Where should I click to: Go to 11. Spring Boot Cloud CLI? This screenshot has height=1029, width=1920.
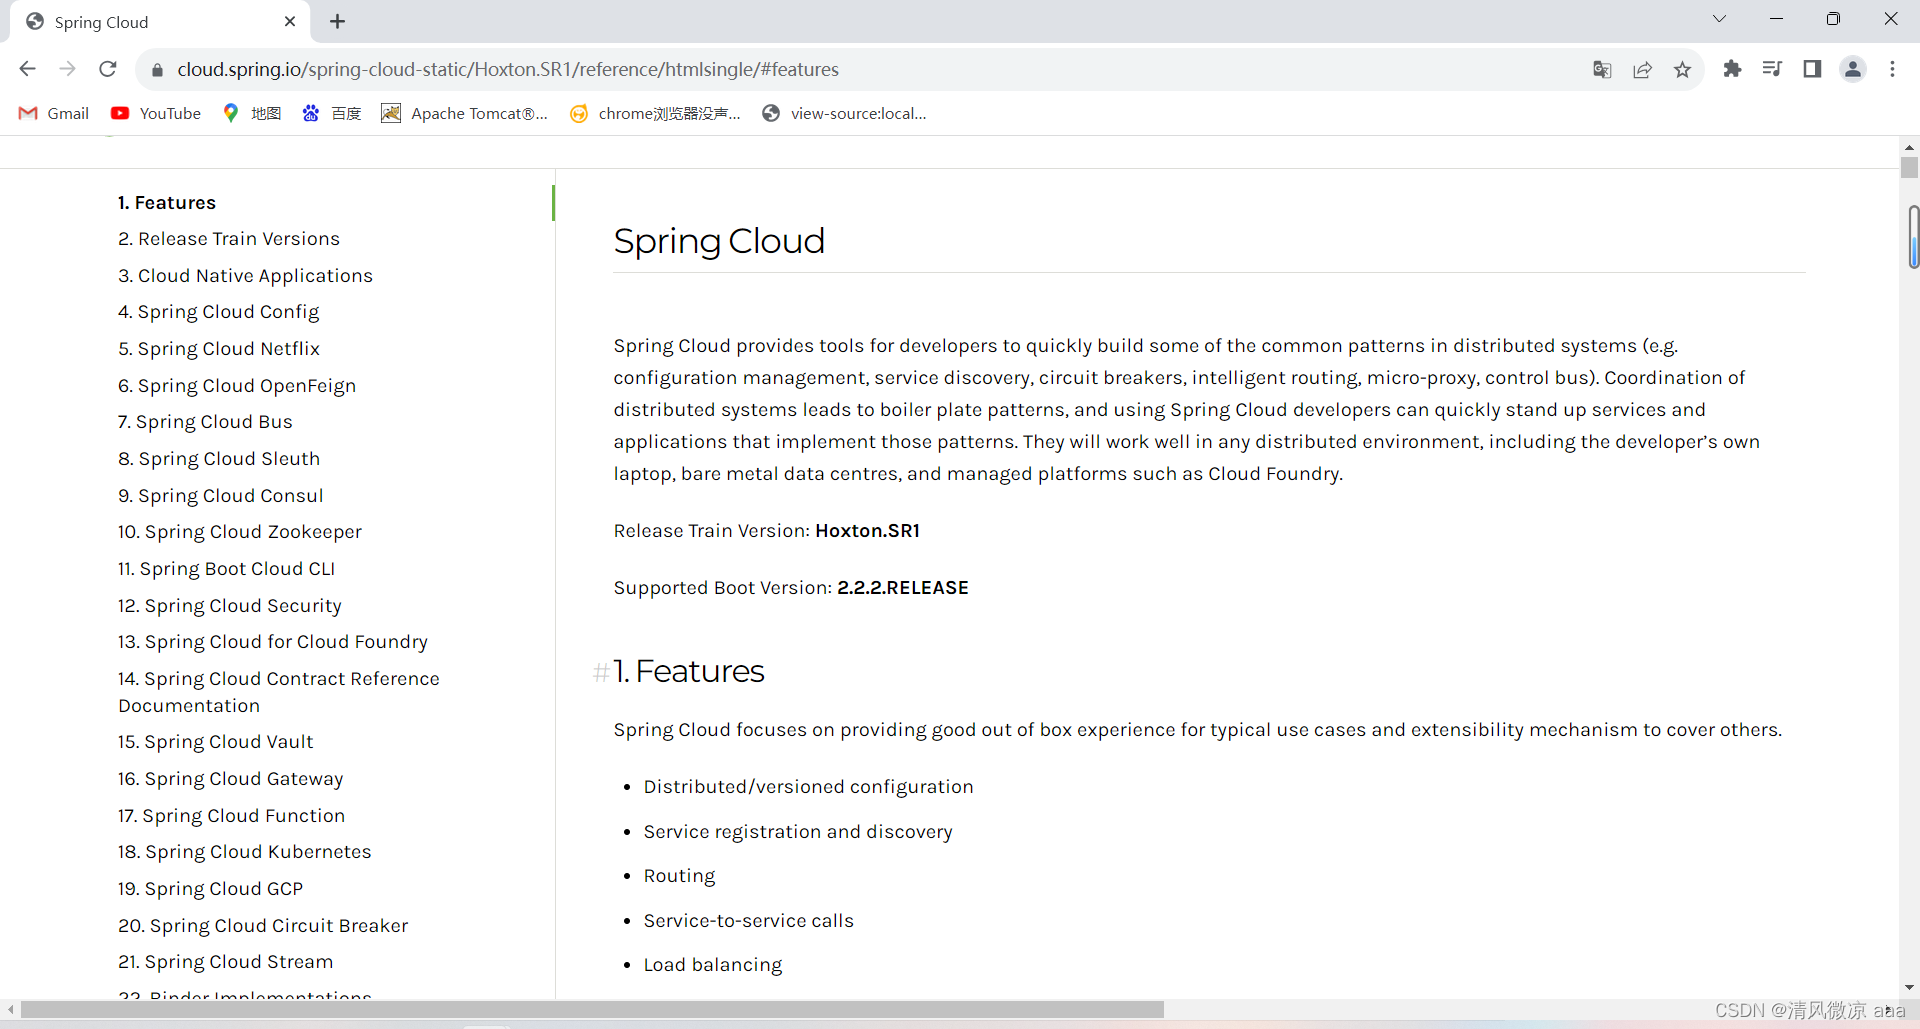point(226,569)
